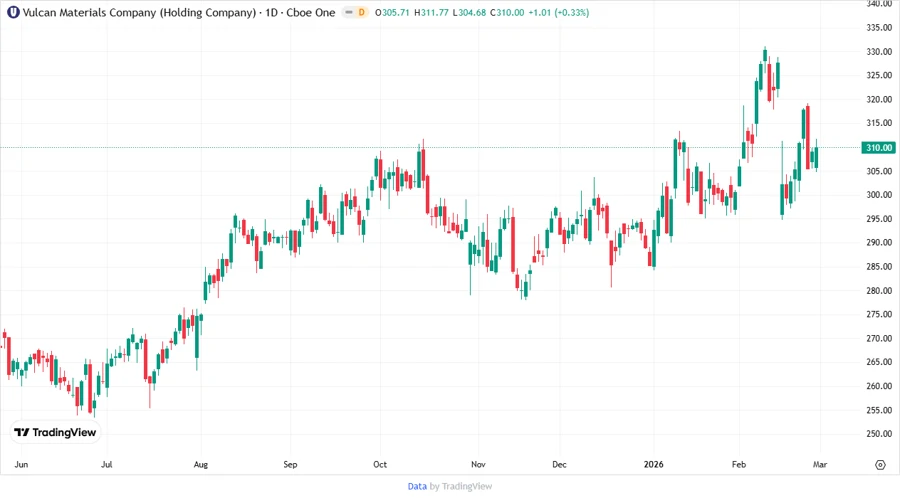Click the 250.00 price axis label
Screen dimensions: 900x498
coord(879,433)
